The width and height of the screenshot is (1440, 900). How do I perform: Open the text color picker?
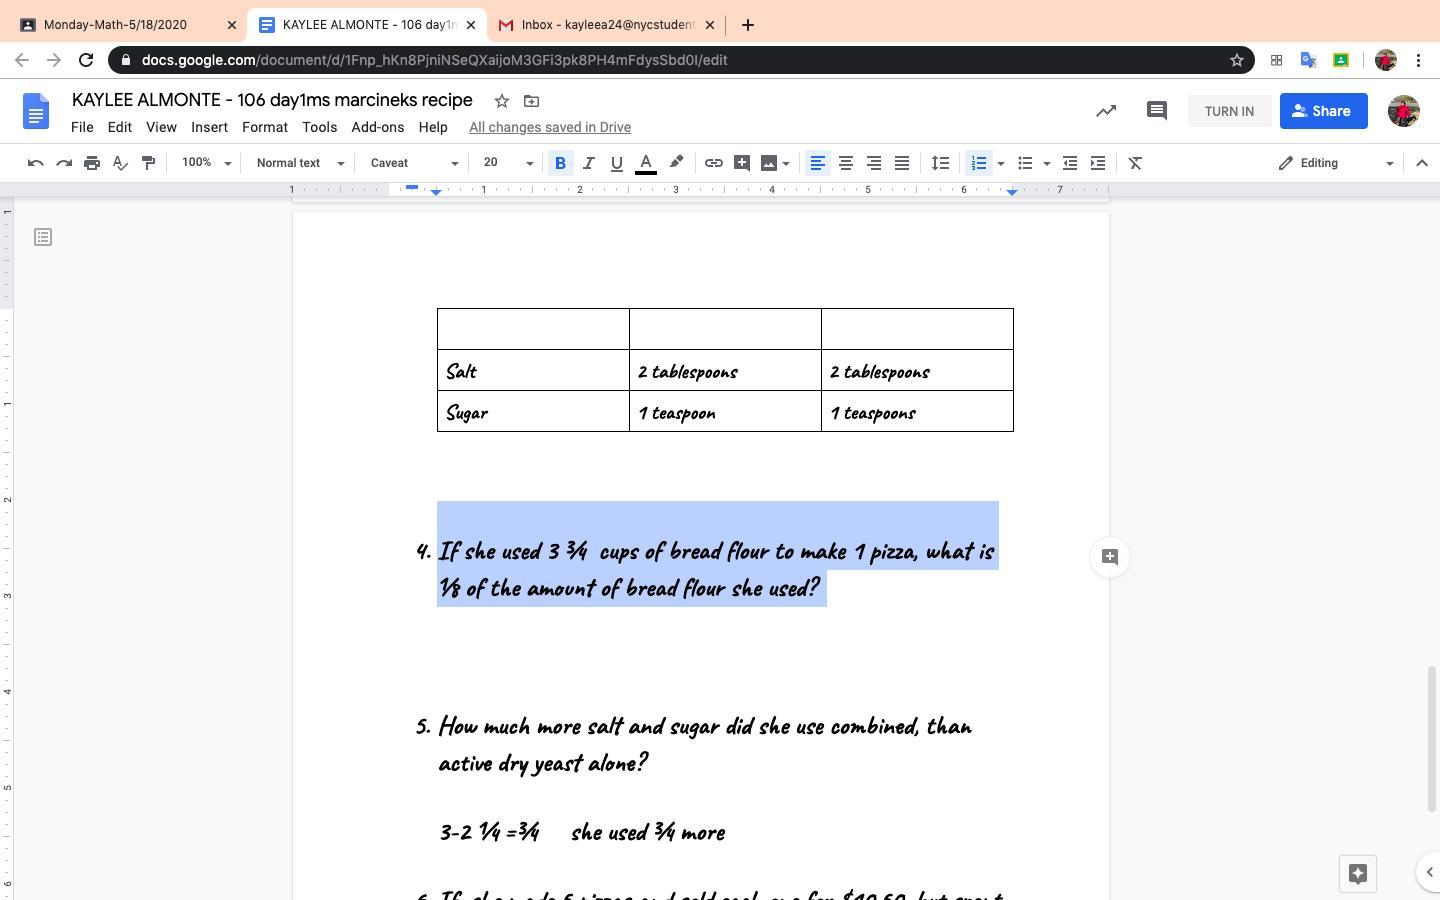646,163
